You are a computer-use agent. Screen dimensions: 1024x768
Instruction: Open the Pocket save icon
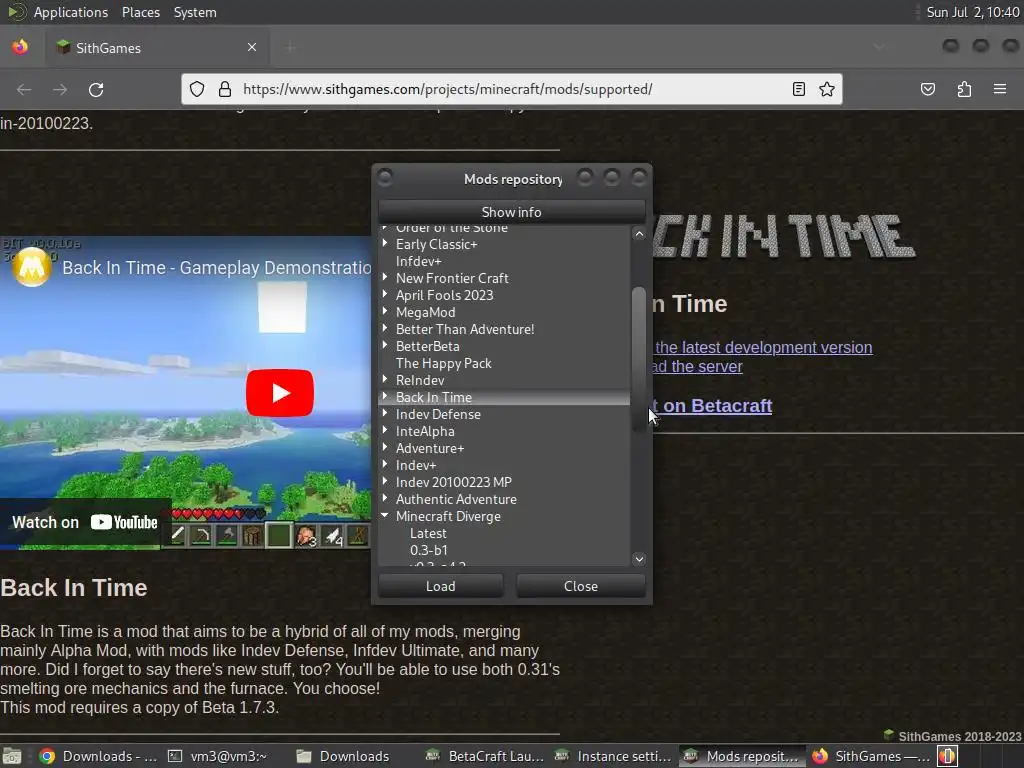[x=928, y=89]
